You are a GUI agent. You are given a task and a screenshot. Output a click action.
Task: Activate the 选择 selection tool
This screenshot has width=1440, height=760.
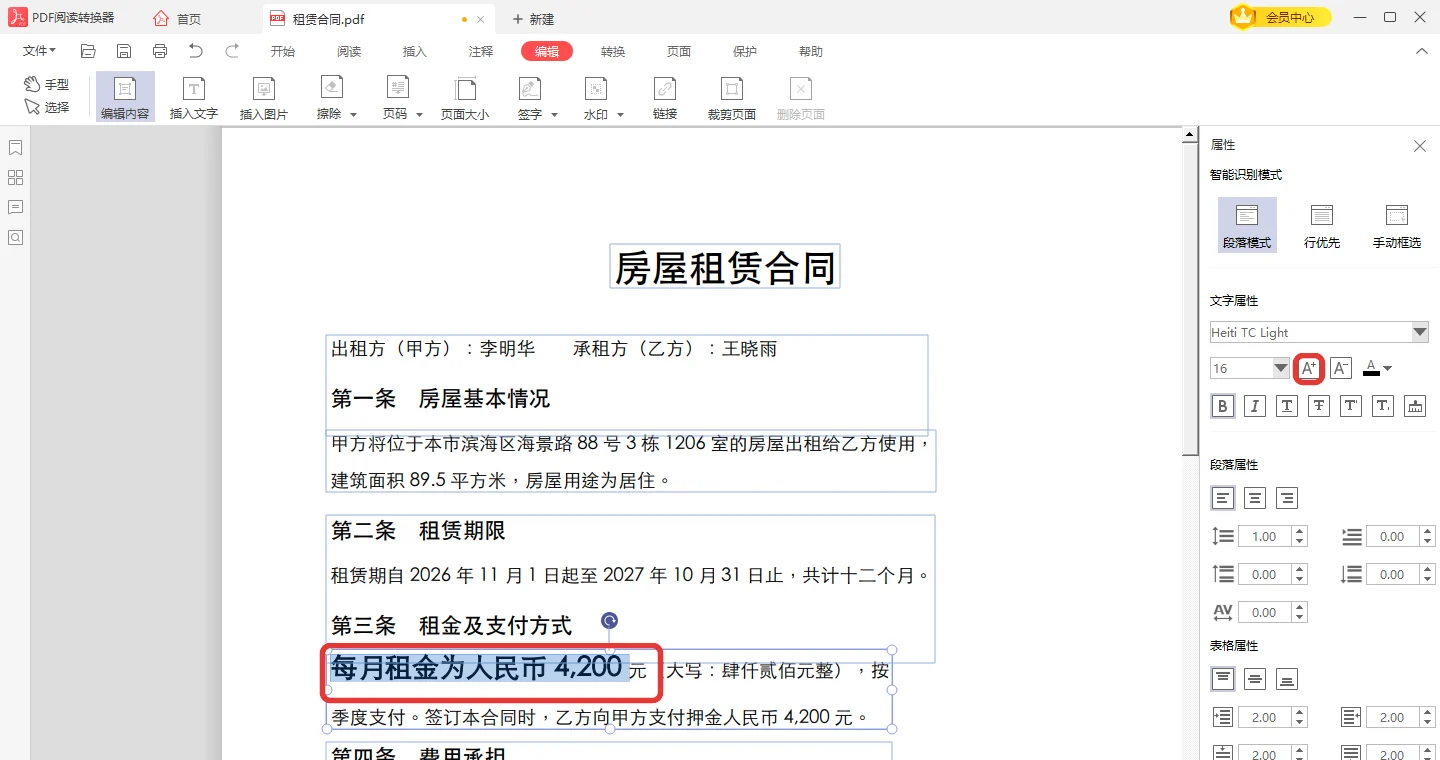pos(47,107)
